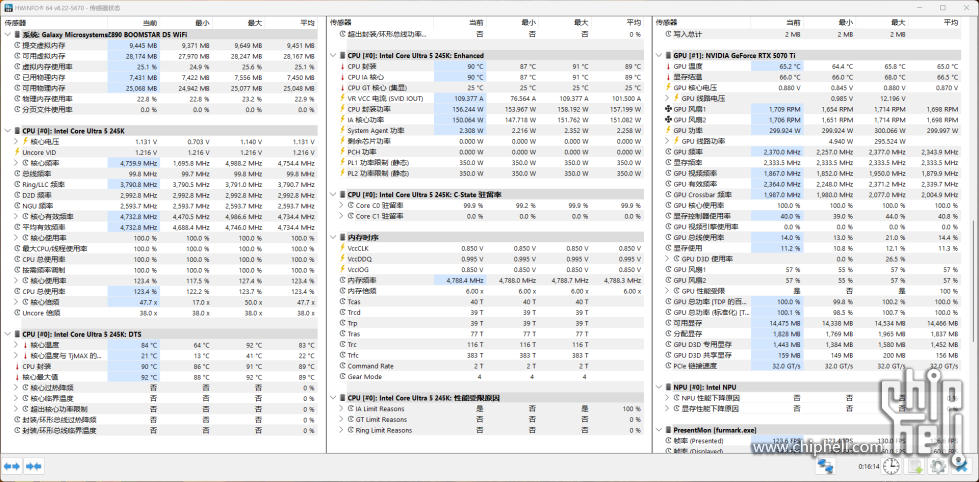Image resolution: width=979 pixels, height=482 pixels.
Task: Click the thermometer icon beside 核心最大值
Action: click(17, 376)
